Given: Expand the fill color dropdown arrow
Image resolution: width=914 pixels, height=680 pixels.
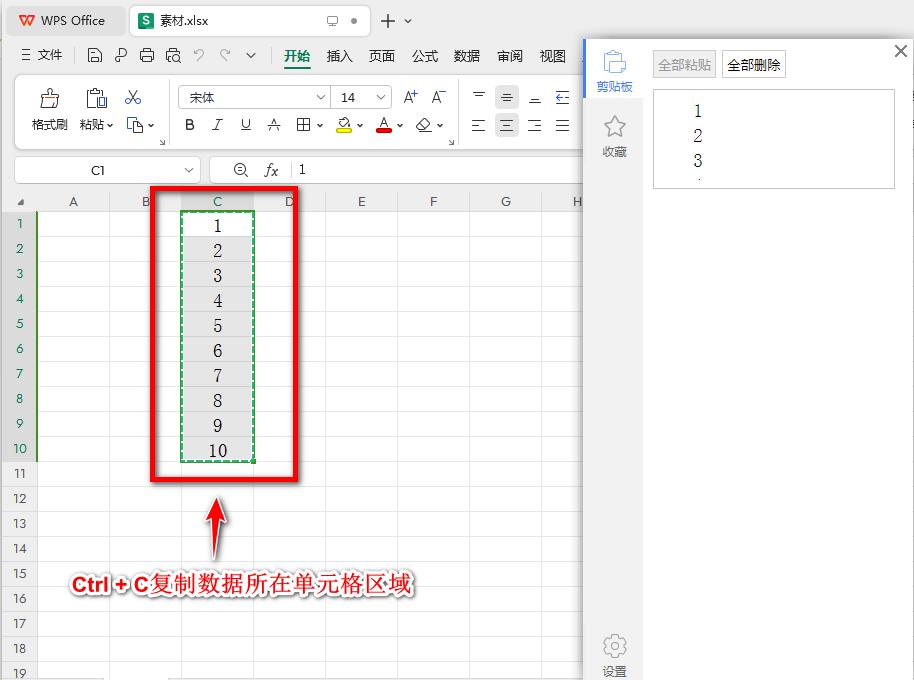Looking at the screenshot, I should point(360,125).
